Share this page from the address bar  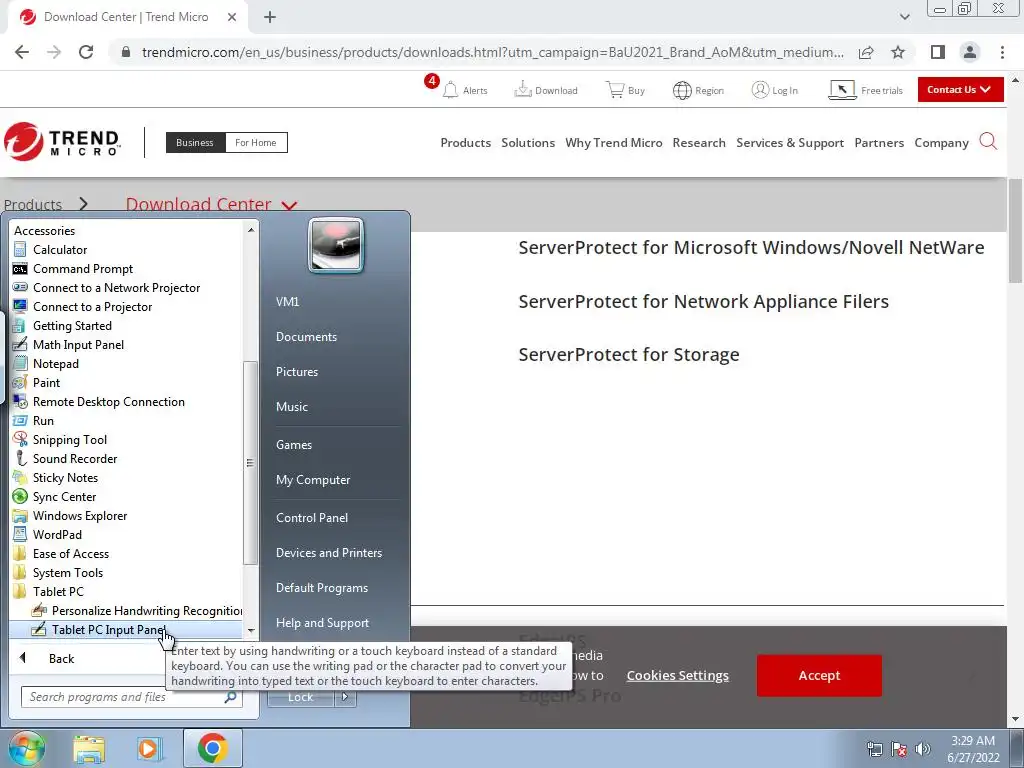point(866,52)
